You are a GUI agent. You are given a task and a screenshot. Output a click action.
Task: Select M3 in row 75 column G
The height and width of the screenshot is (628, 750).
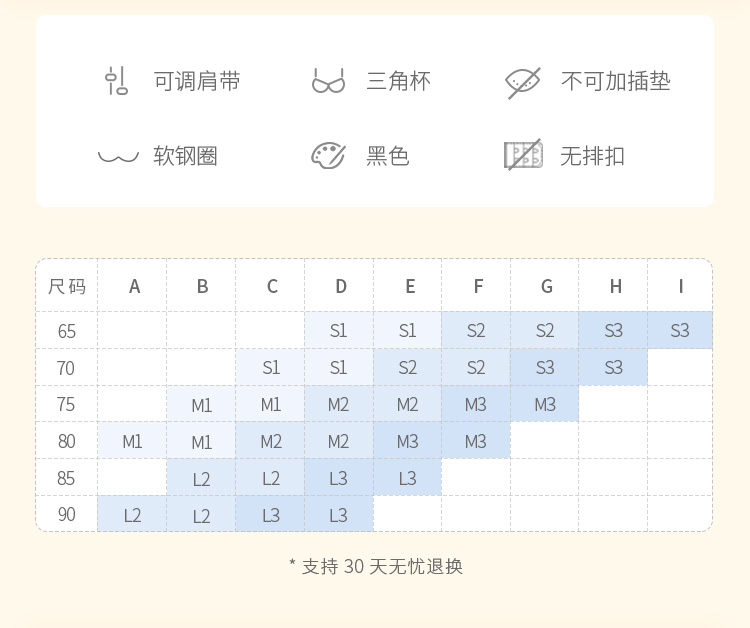click(x=545, y=405)
